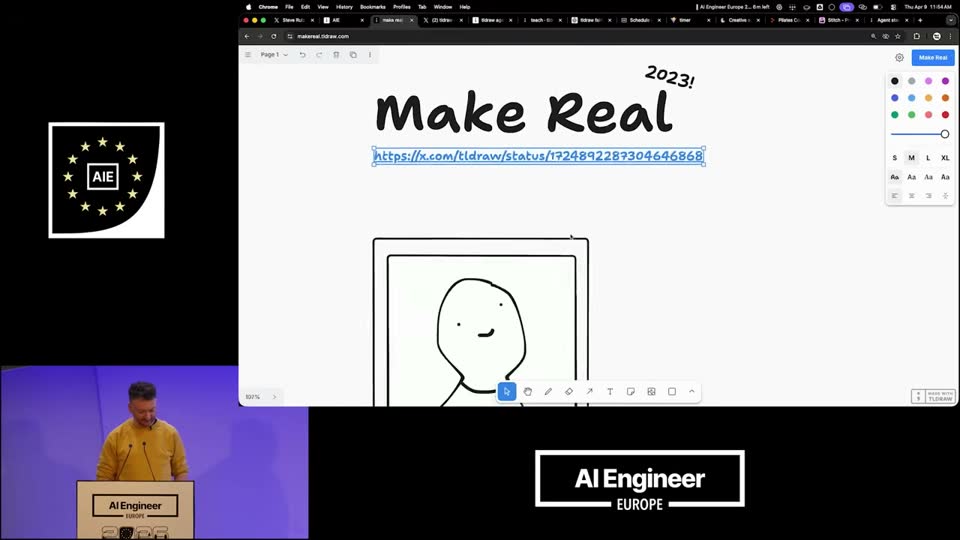Expand more tools with toolbar chevron
Viewport: 960px width, 540px height.
692,392
